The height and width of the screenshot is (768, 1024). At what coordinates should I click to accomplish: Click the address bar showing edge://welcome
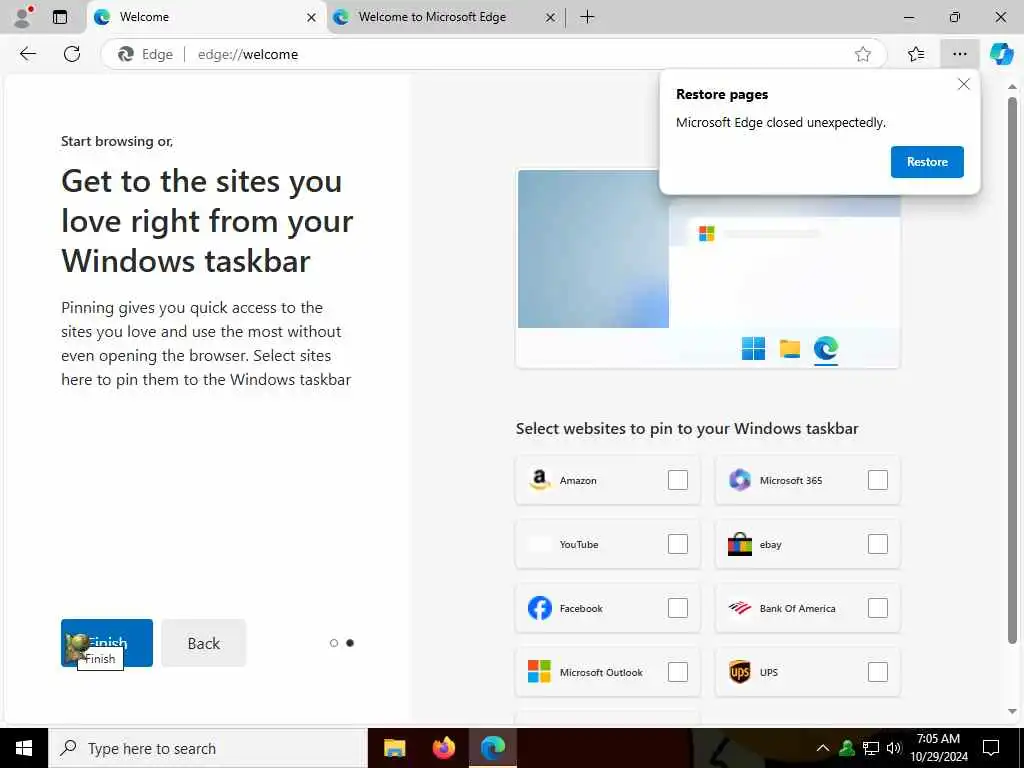493,54
